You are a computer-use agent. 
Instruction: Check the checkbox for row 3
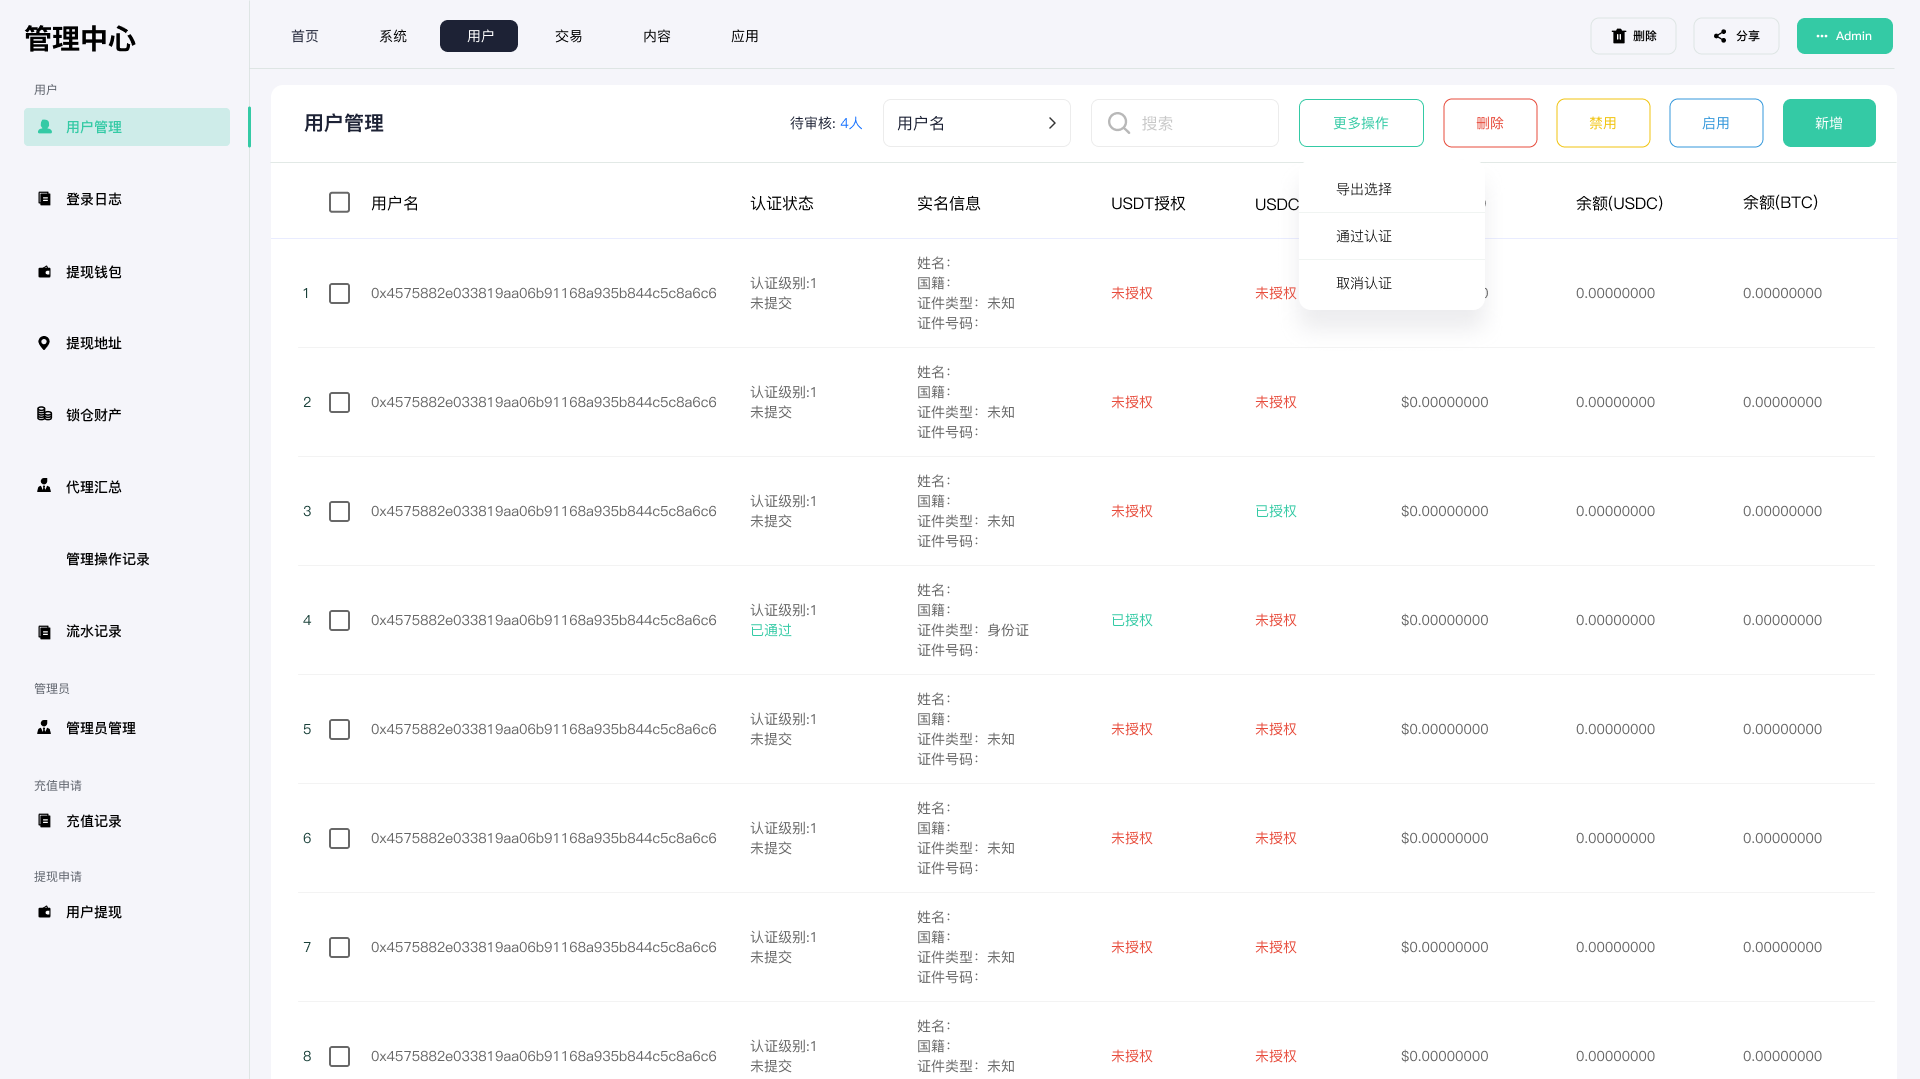pos(340,512)
